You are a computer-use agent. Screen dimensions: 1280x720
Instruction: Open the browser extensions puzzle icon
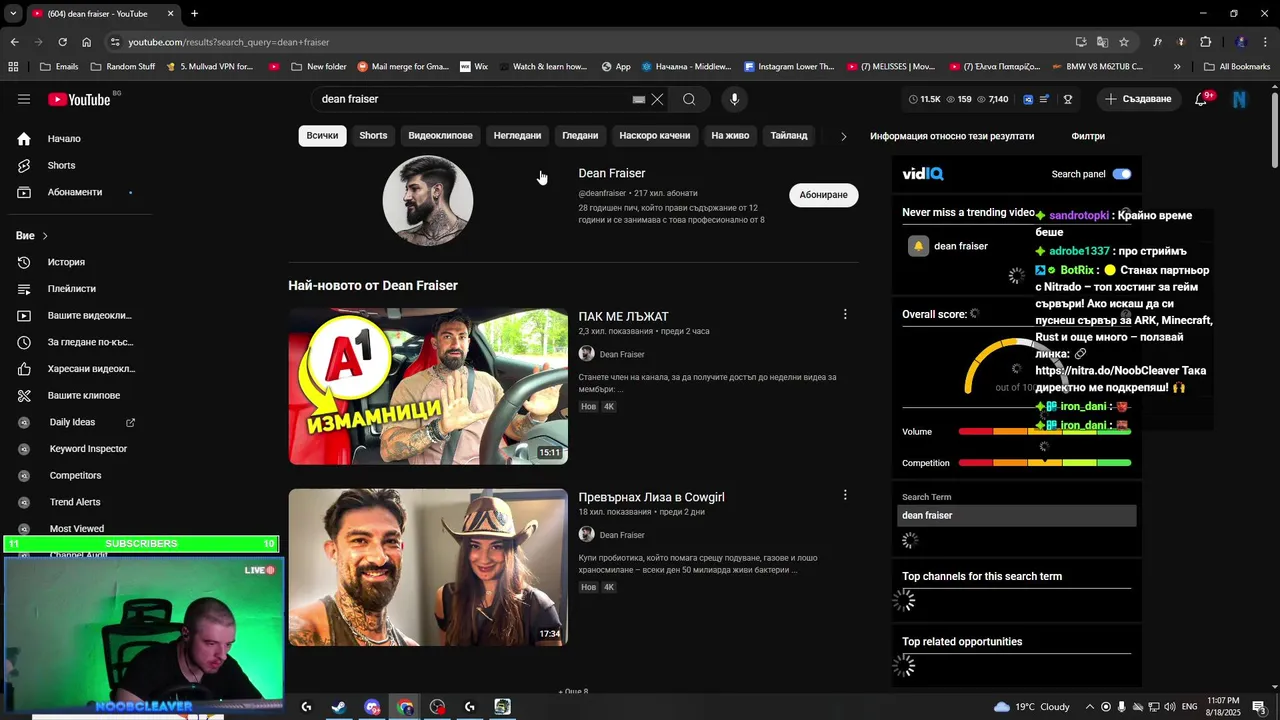point(1205,42)
